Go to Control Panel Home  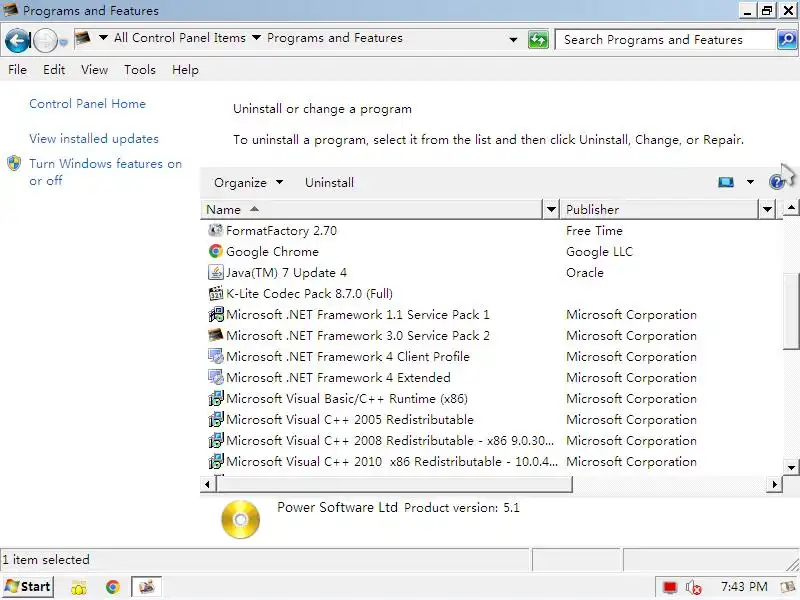click(x=87, y=104)
